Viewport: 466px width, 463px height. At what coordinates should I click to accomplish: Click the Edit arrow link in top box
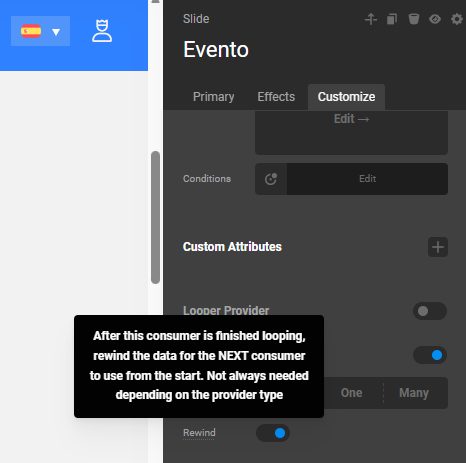[x=351, y=119]
